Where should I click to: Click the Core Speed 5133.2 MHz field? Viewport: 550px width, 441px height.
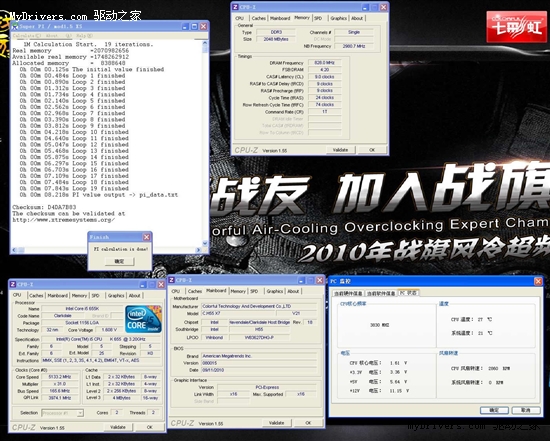click(60, 377)
